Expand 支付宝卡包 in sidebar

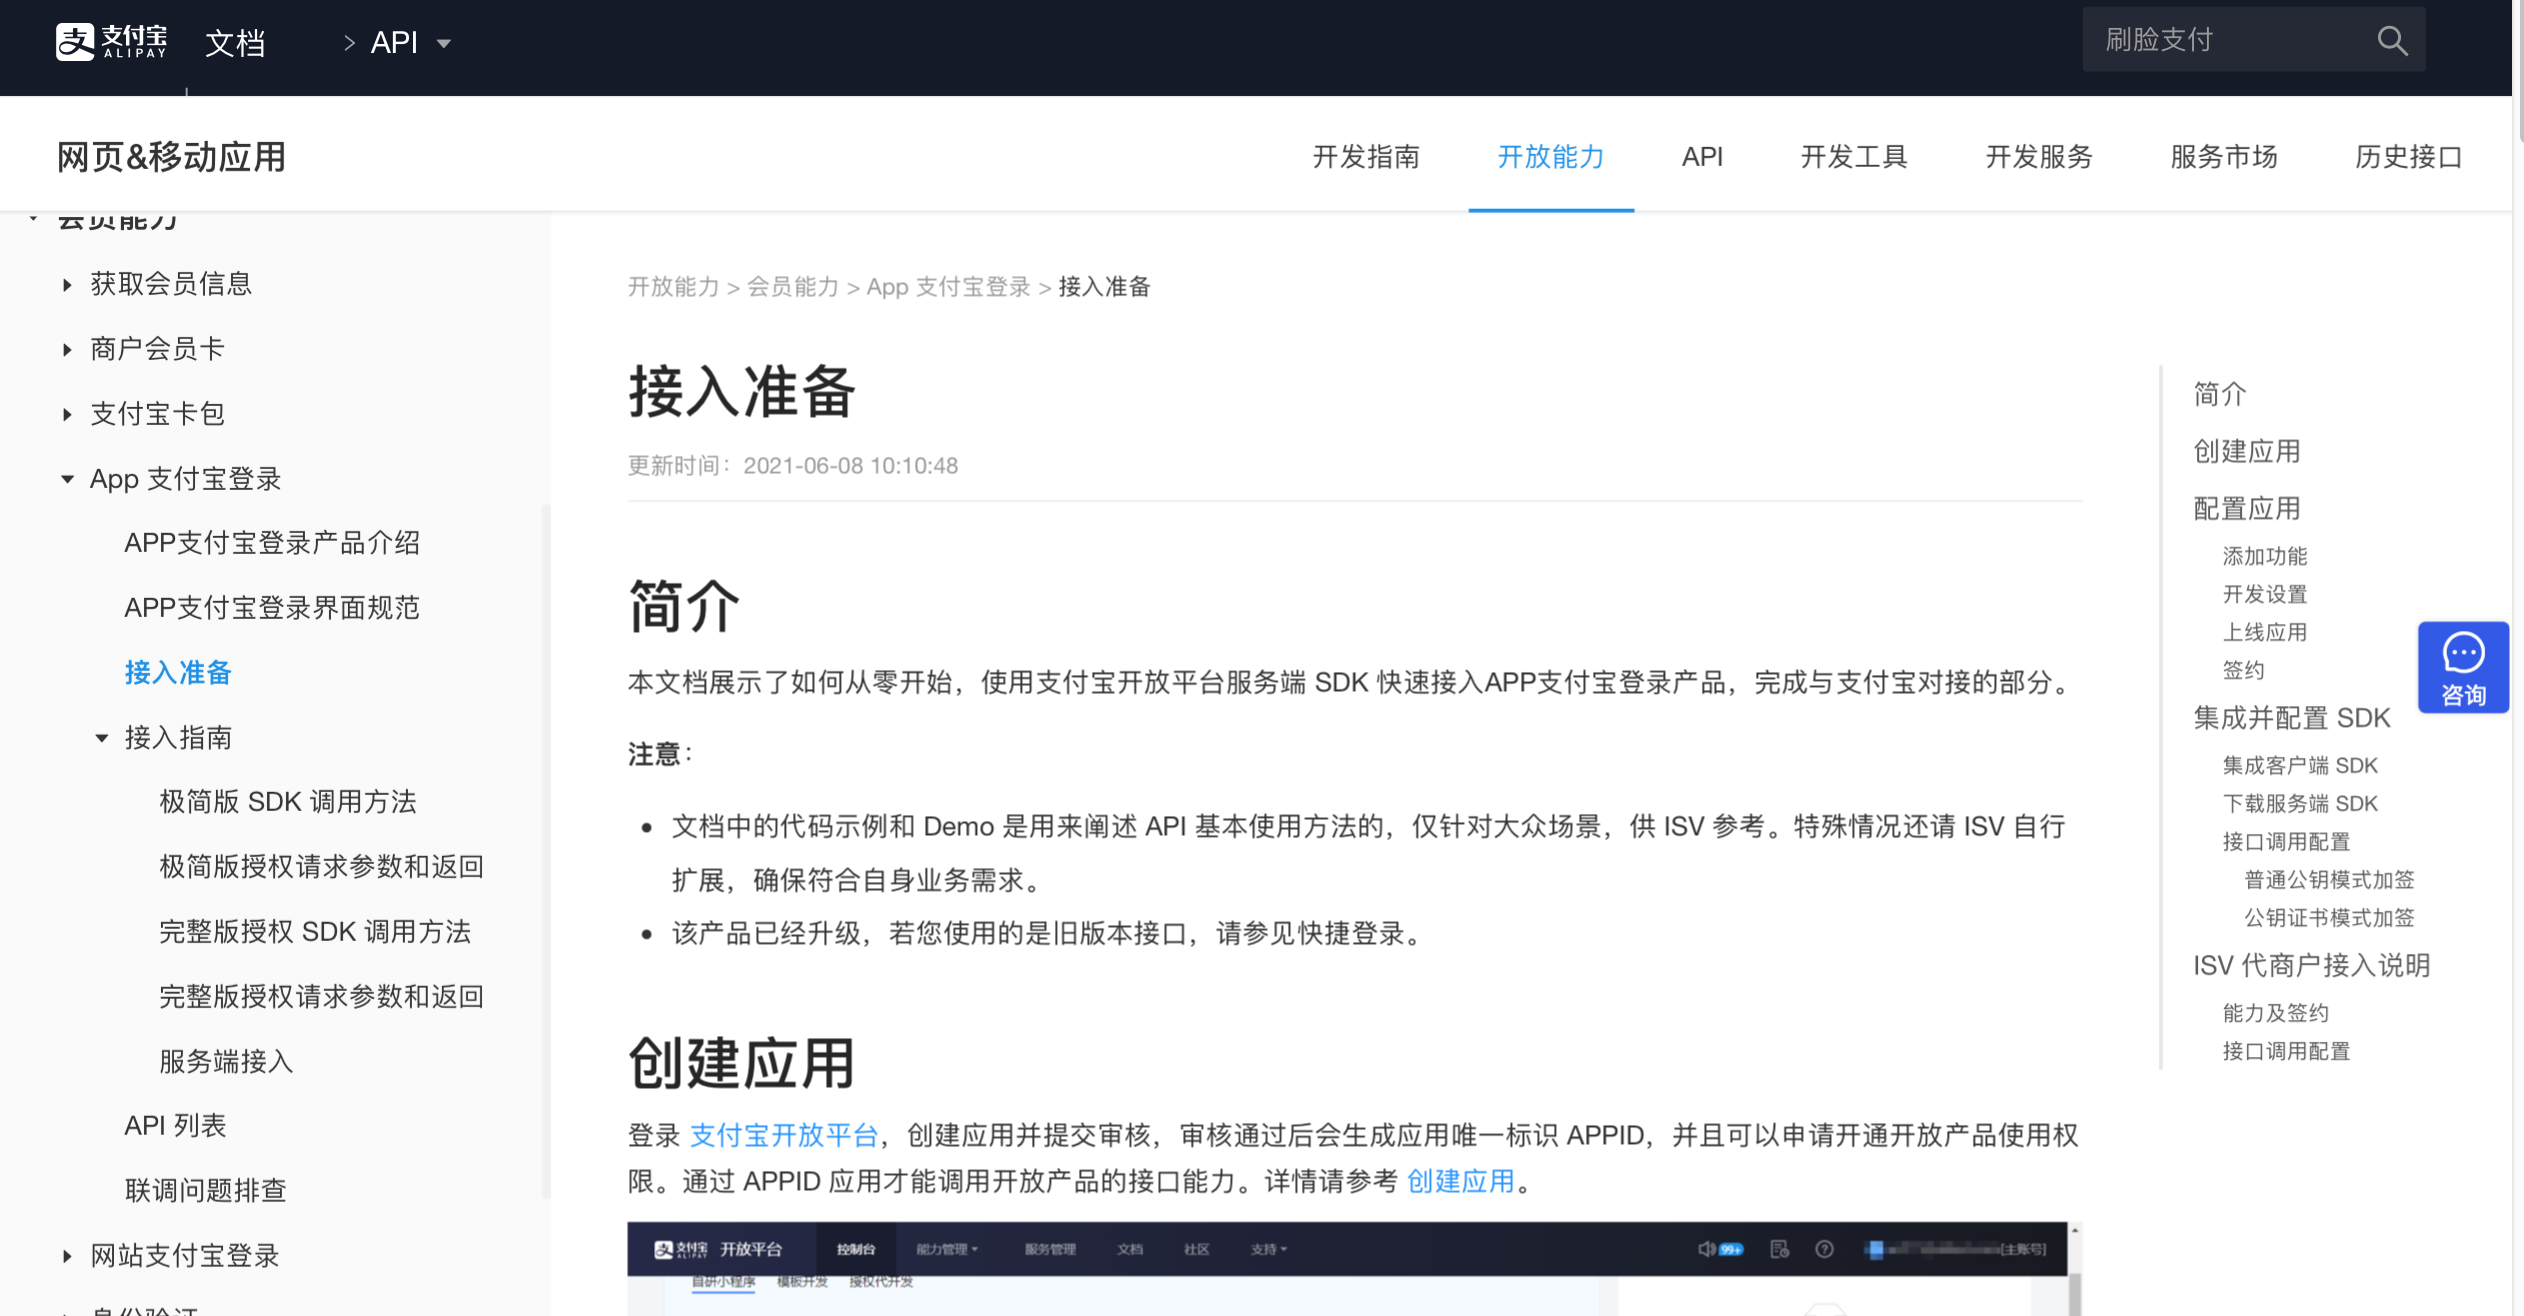click(67, 415)
